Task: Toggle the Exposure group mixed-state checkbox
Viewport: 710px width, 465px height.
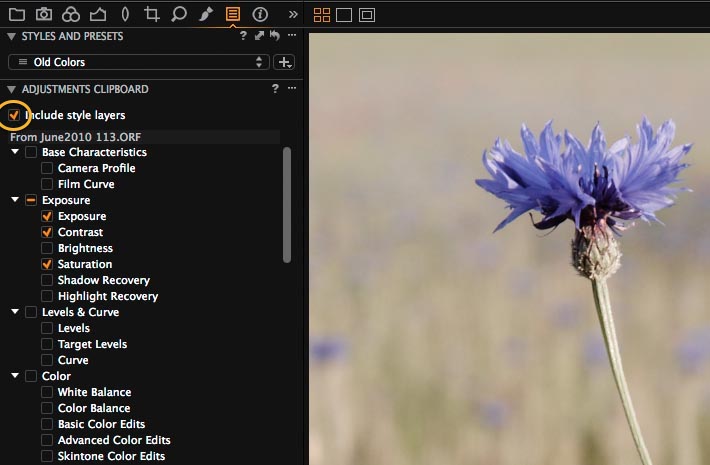Action: [31, 200]
